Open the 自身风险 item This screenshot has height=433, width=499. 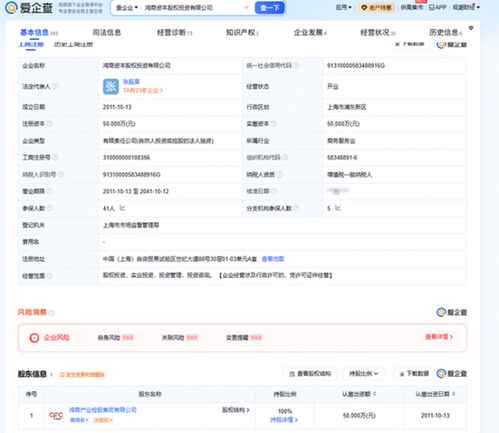[115, 338]
